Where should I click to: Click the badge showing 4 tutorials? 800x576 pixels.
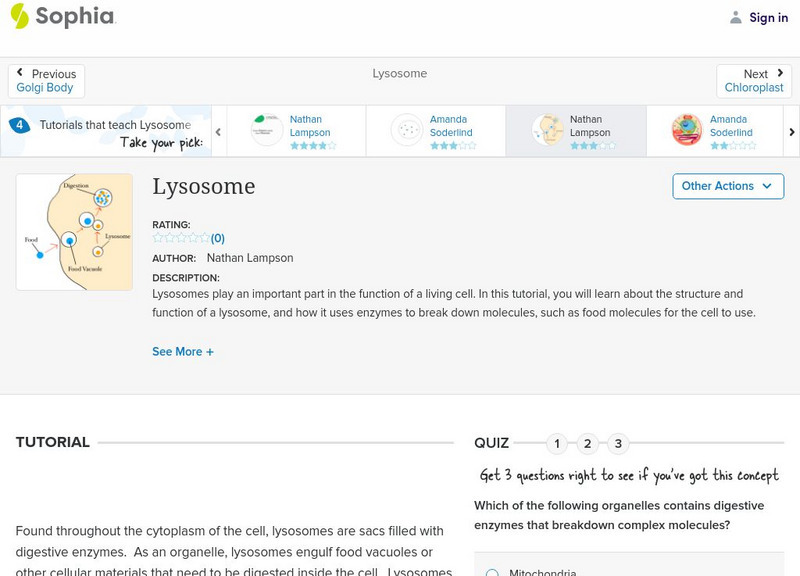[x=18, y=123]
